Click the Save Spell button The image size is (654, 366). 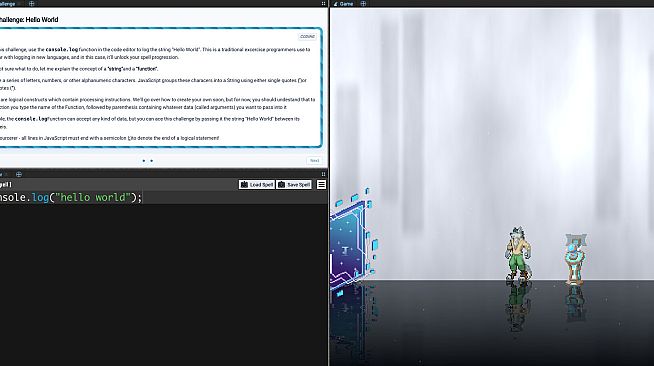pyautogui.click(x=294, y=184)
